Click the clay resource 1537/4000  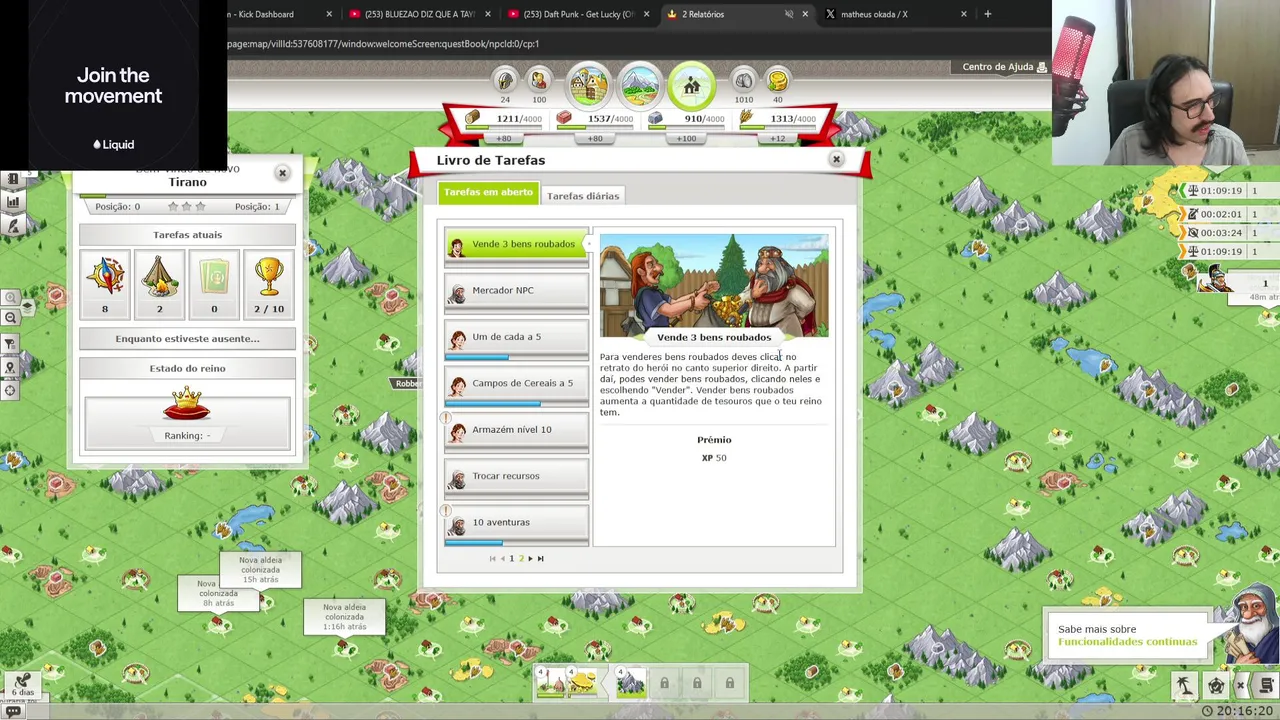(596, 119)
